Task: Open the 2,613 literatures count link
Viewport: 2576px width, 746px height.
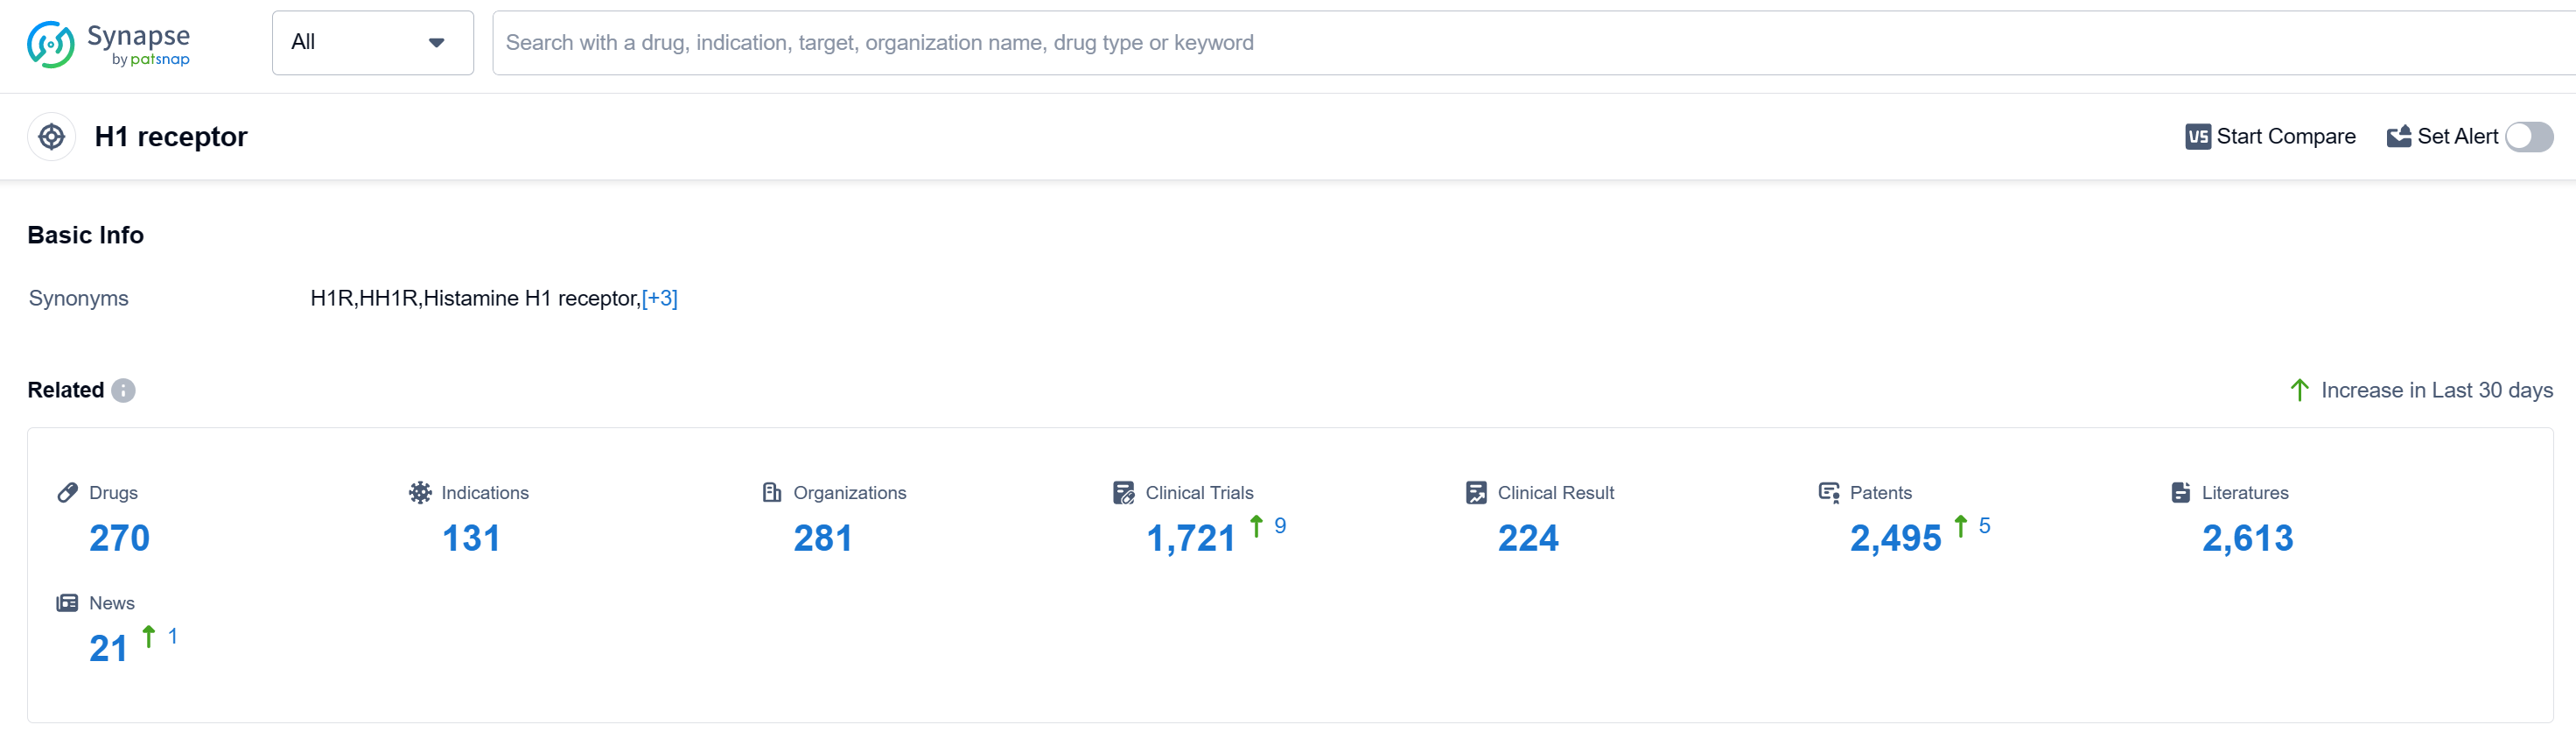Action: (x=2246, y=538)
